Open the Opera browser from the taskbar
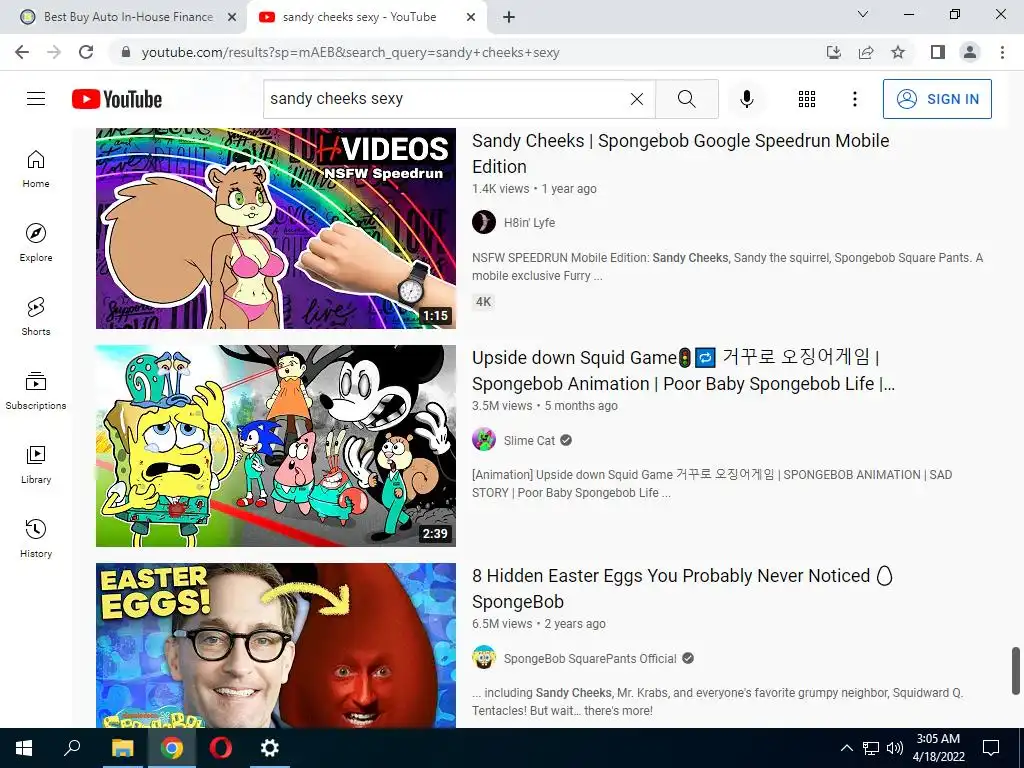This screenshot has height=768, width=1024. pyautogui.click(x=221, y=748)
